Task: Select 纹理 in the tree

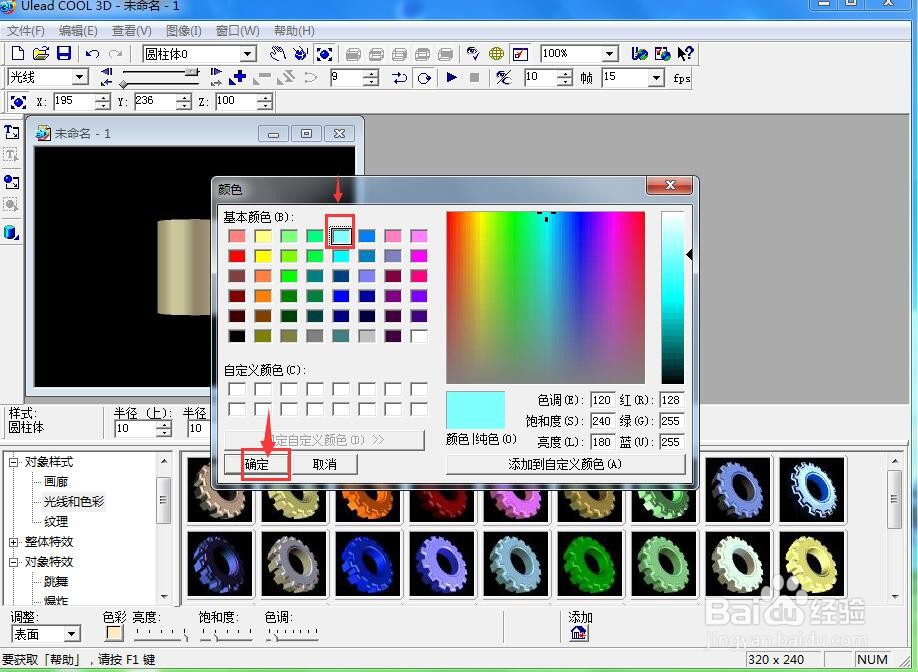Action: tap(56, 522)
